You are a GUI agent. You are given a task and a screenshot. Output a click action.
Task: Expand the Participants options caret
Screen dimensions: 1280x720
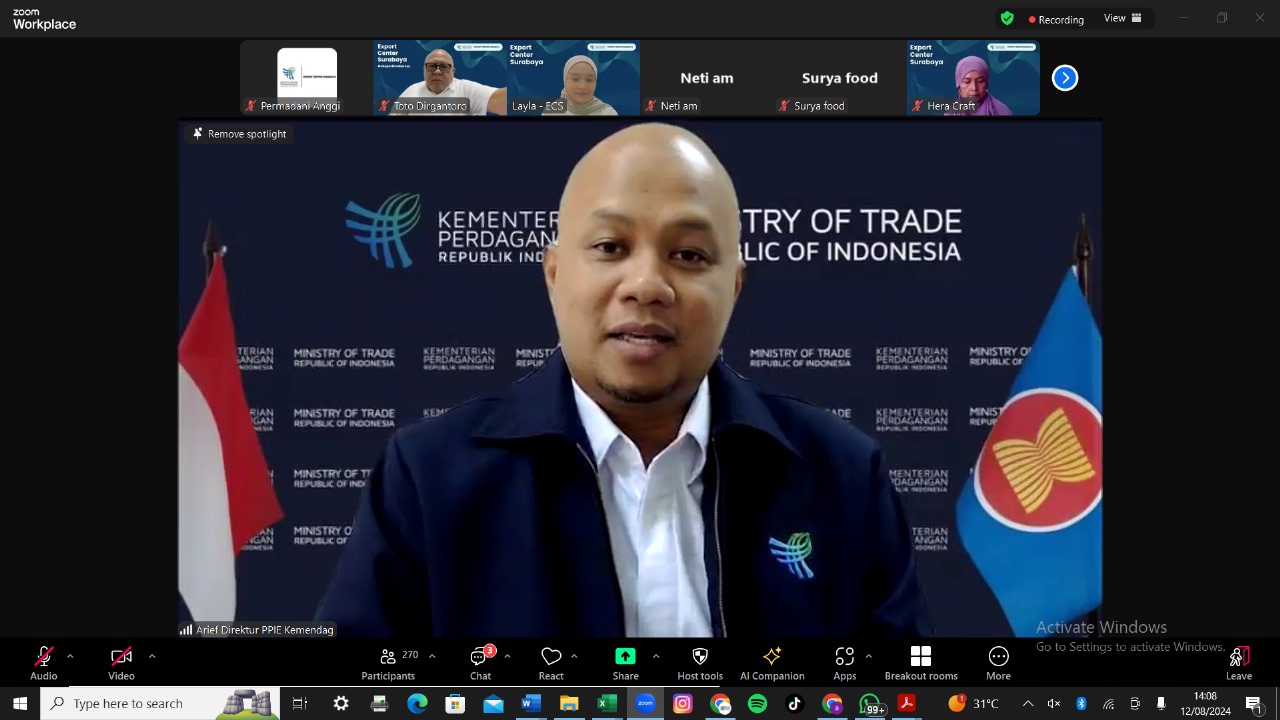tap(432, 656)
